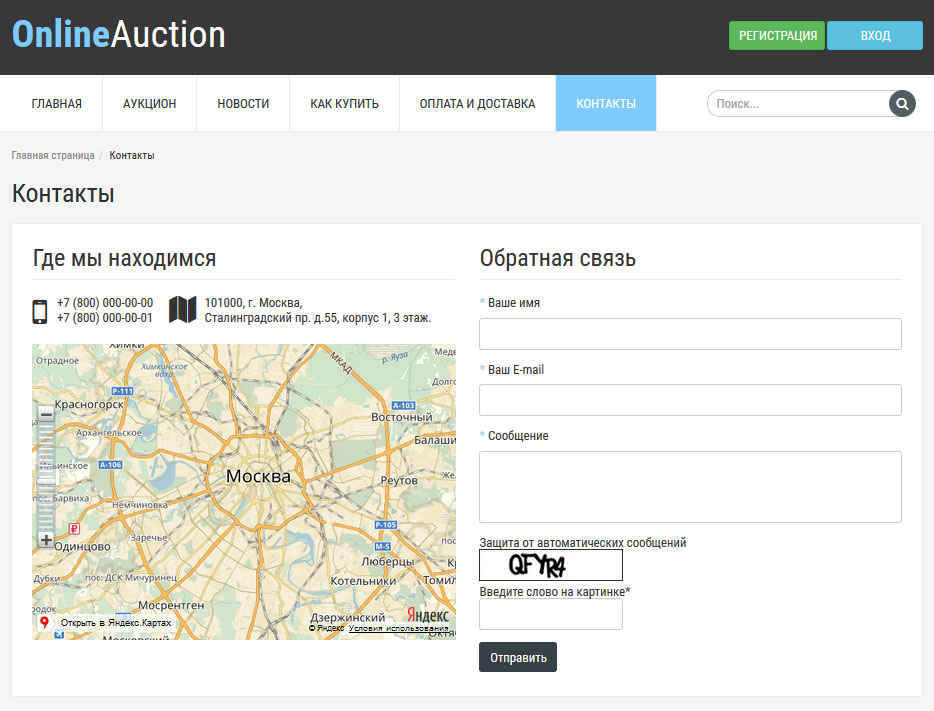Click the red pin Yandex Maps icon

point(44,623)
